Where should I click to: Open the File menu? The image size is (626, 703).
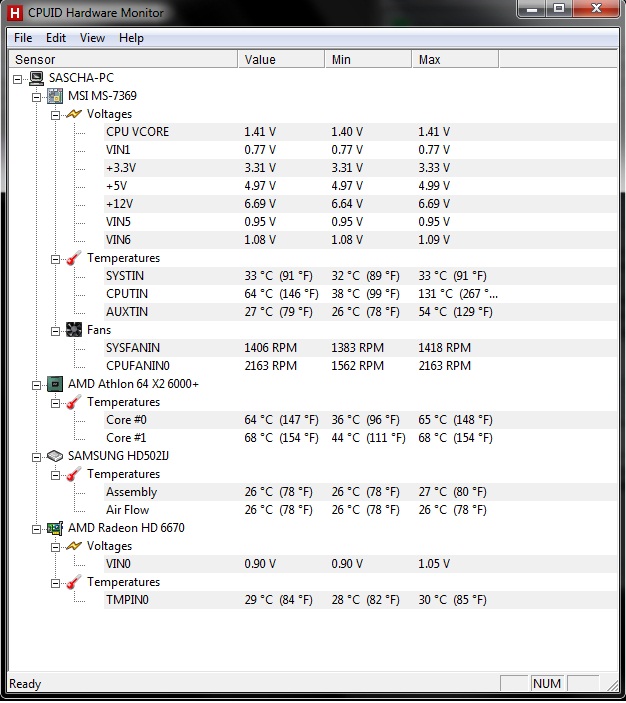(x=23, y=38)
